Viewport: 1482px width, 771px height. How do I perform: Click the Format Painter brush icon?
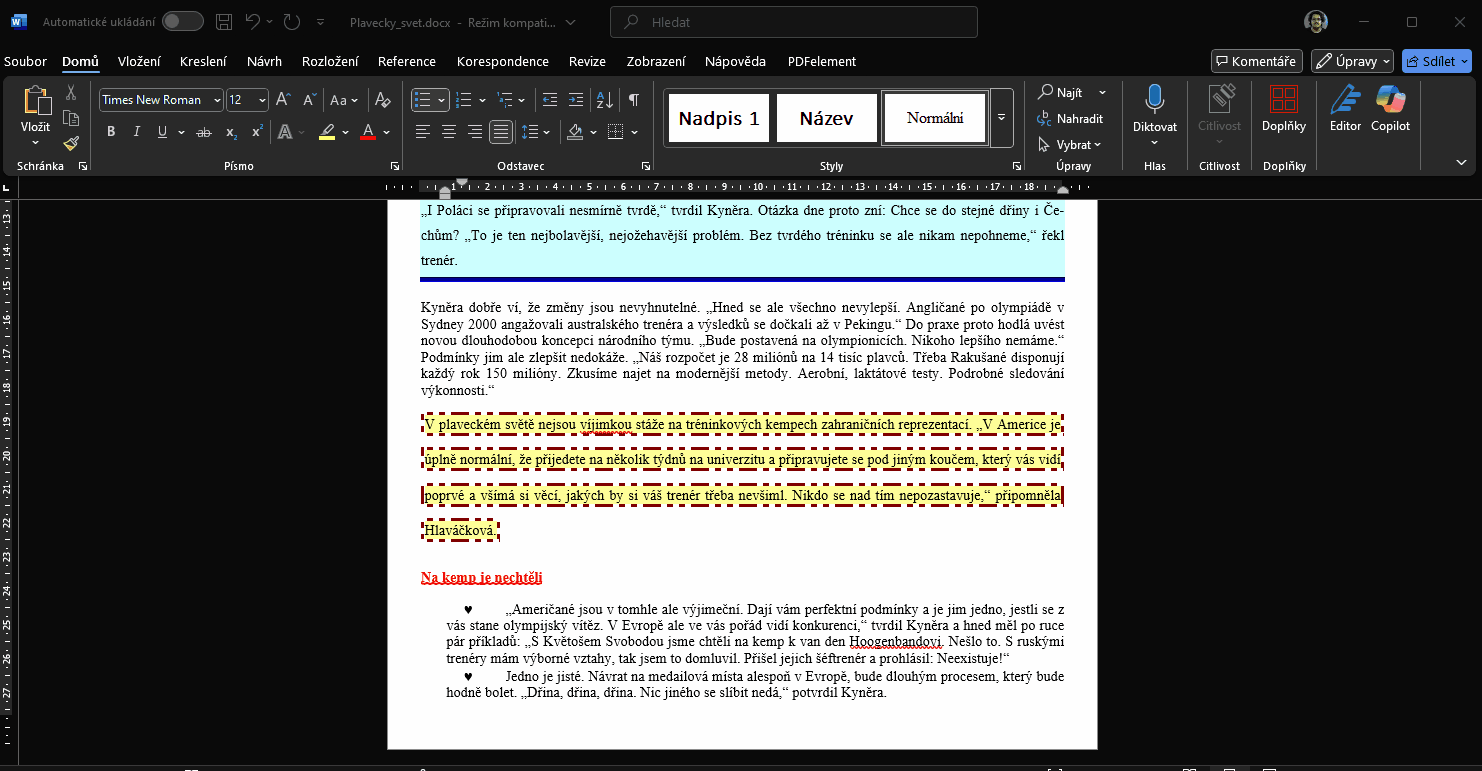pyautogui.click(x=71, y=143)
